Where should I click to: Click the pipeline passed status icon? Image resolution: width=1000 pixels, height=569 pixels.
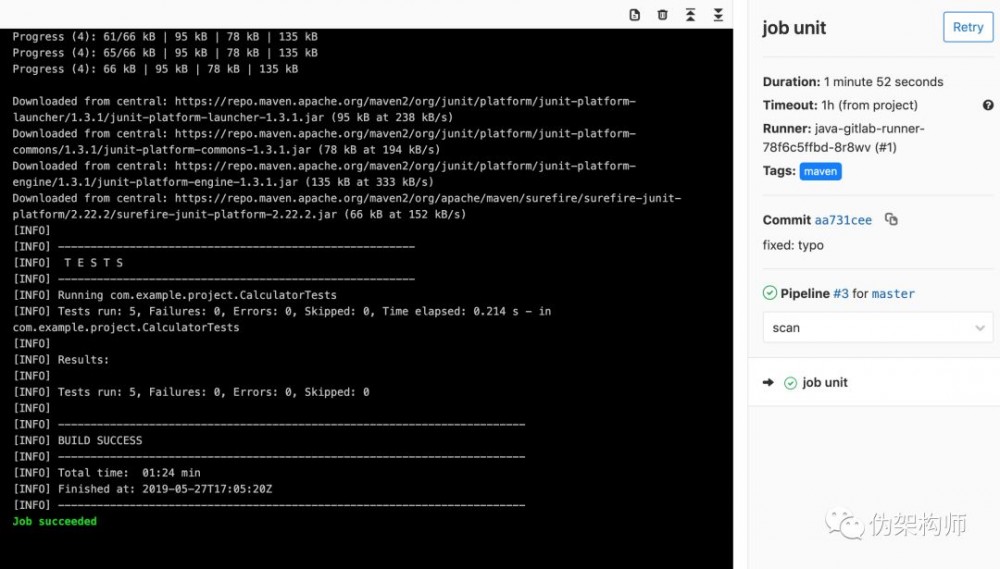(x=770, y=293)
